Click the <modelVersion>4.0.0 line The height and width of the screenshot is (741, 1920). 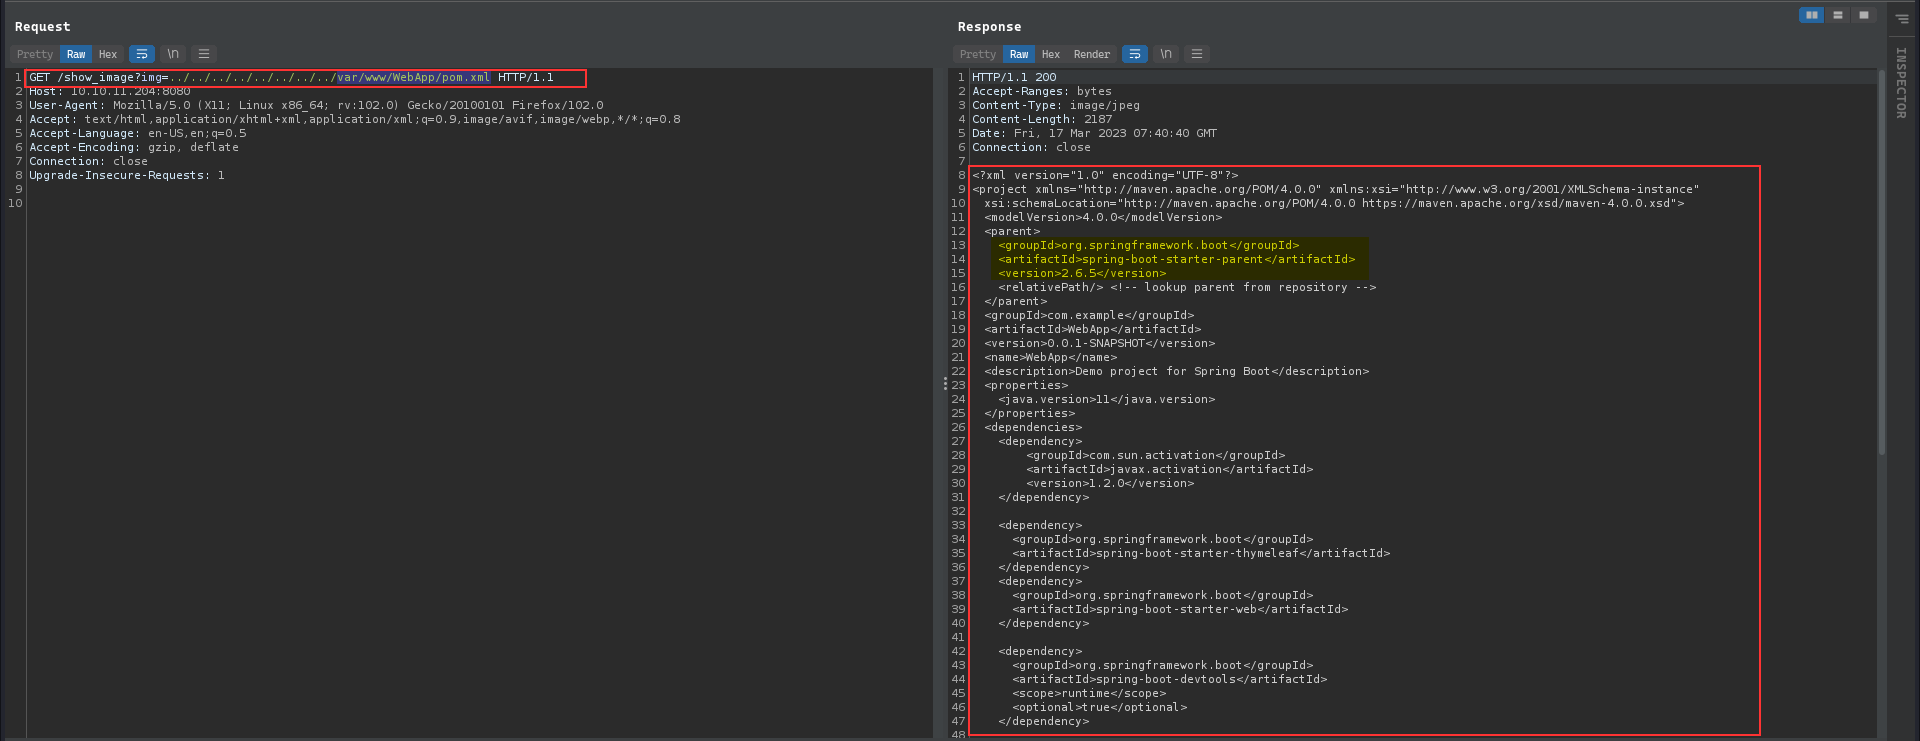coord(1104,217)
